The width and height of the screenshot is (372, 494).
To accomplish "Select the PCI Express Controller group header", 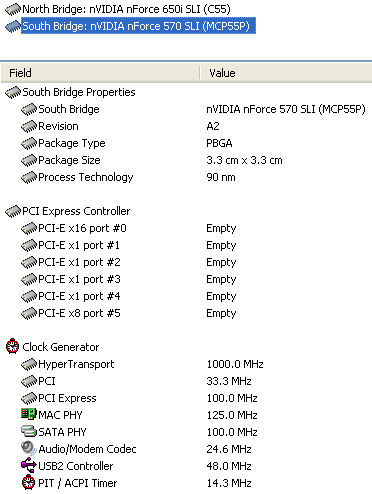I will point(186,211).
